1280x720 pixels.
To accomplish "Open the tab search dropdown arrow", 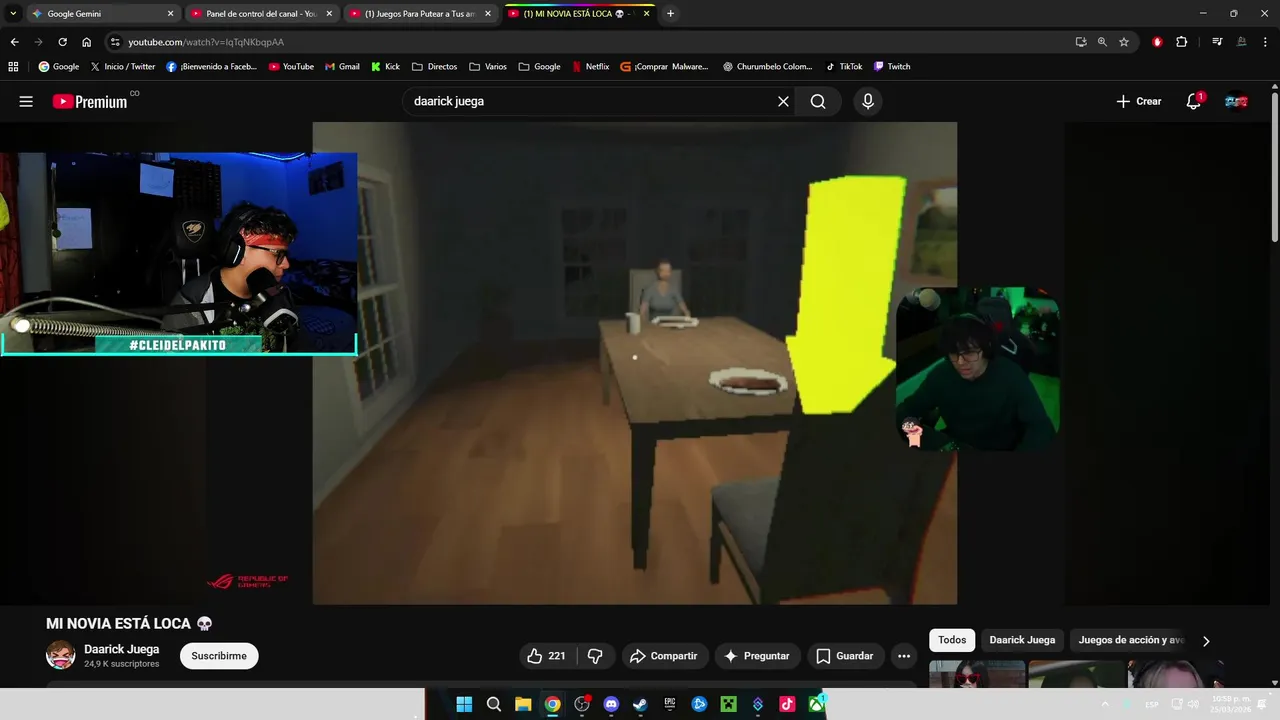I will click(x=13, y=14).
